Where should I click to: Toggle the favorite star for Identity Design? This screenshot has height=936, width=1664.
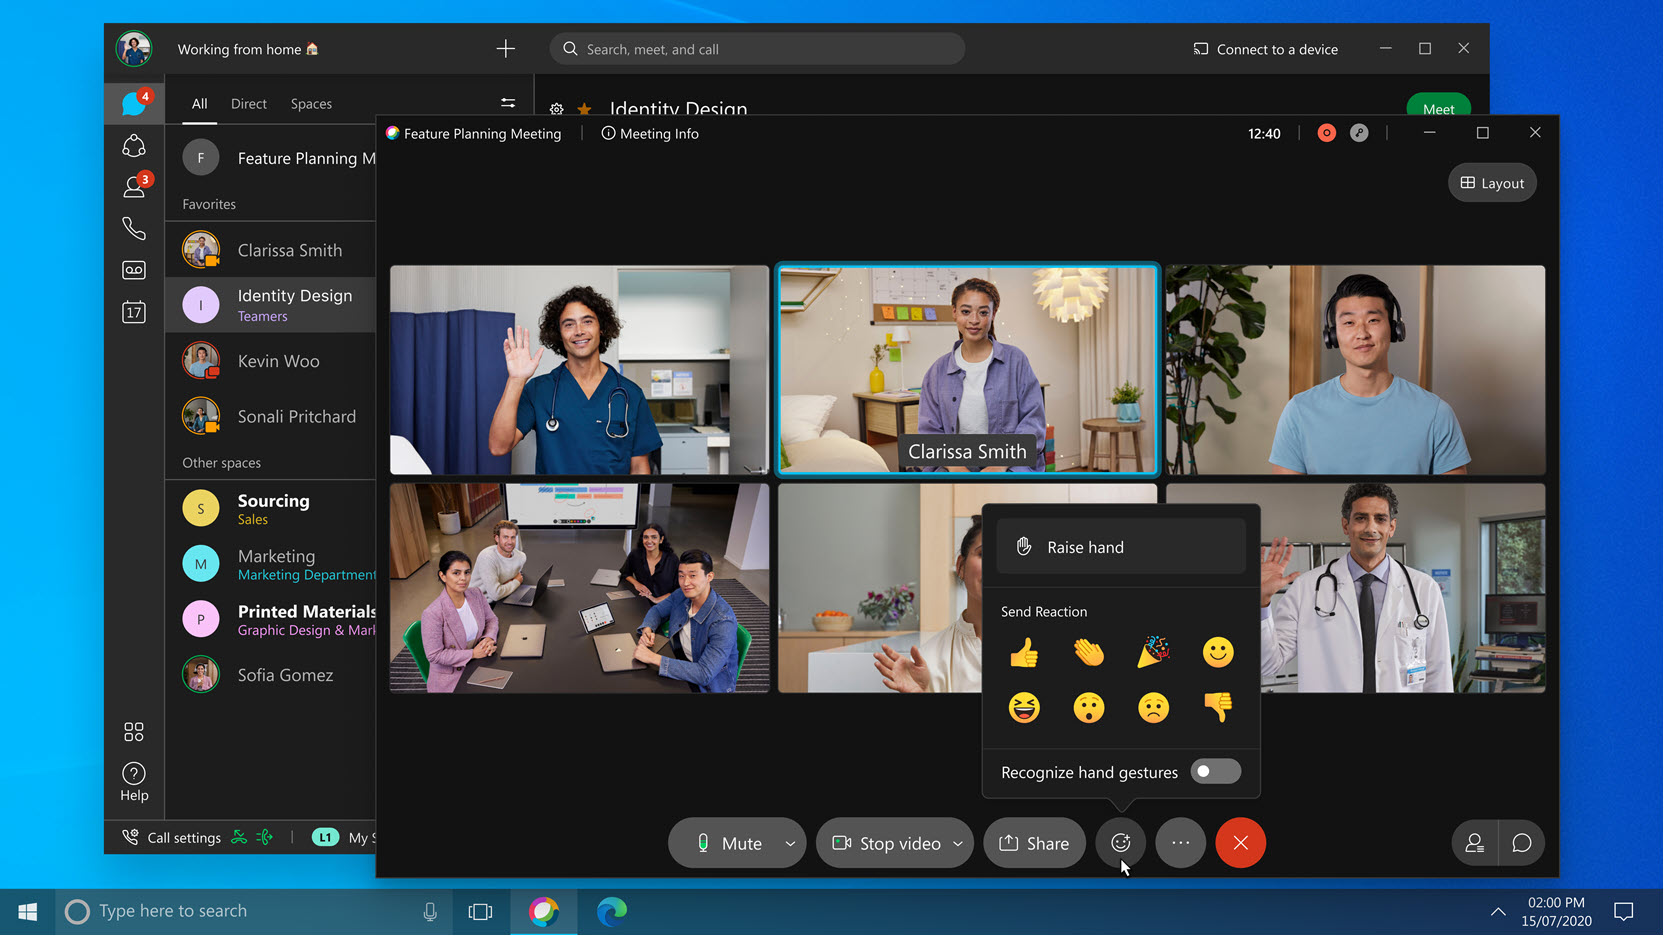coord(585,109)
